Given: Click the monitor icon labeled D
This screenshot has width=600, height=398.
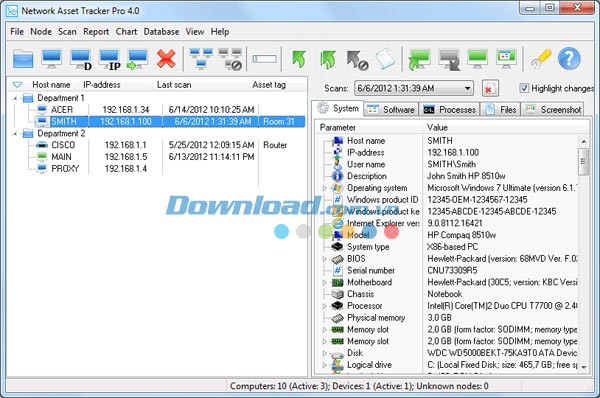Looking at the screenshot, I should point(81,60).
